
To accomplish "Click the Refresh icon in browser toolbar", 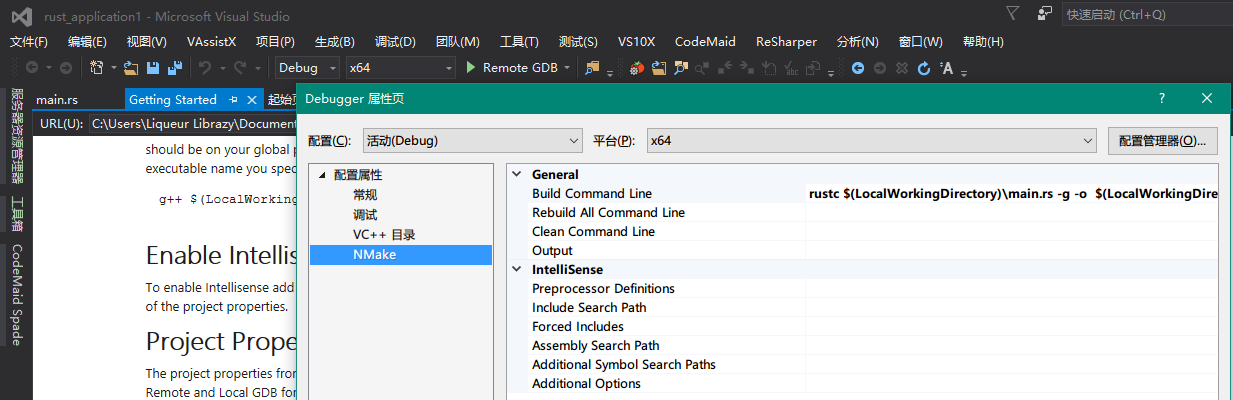I will (x=923, y=68).
